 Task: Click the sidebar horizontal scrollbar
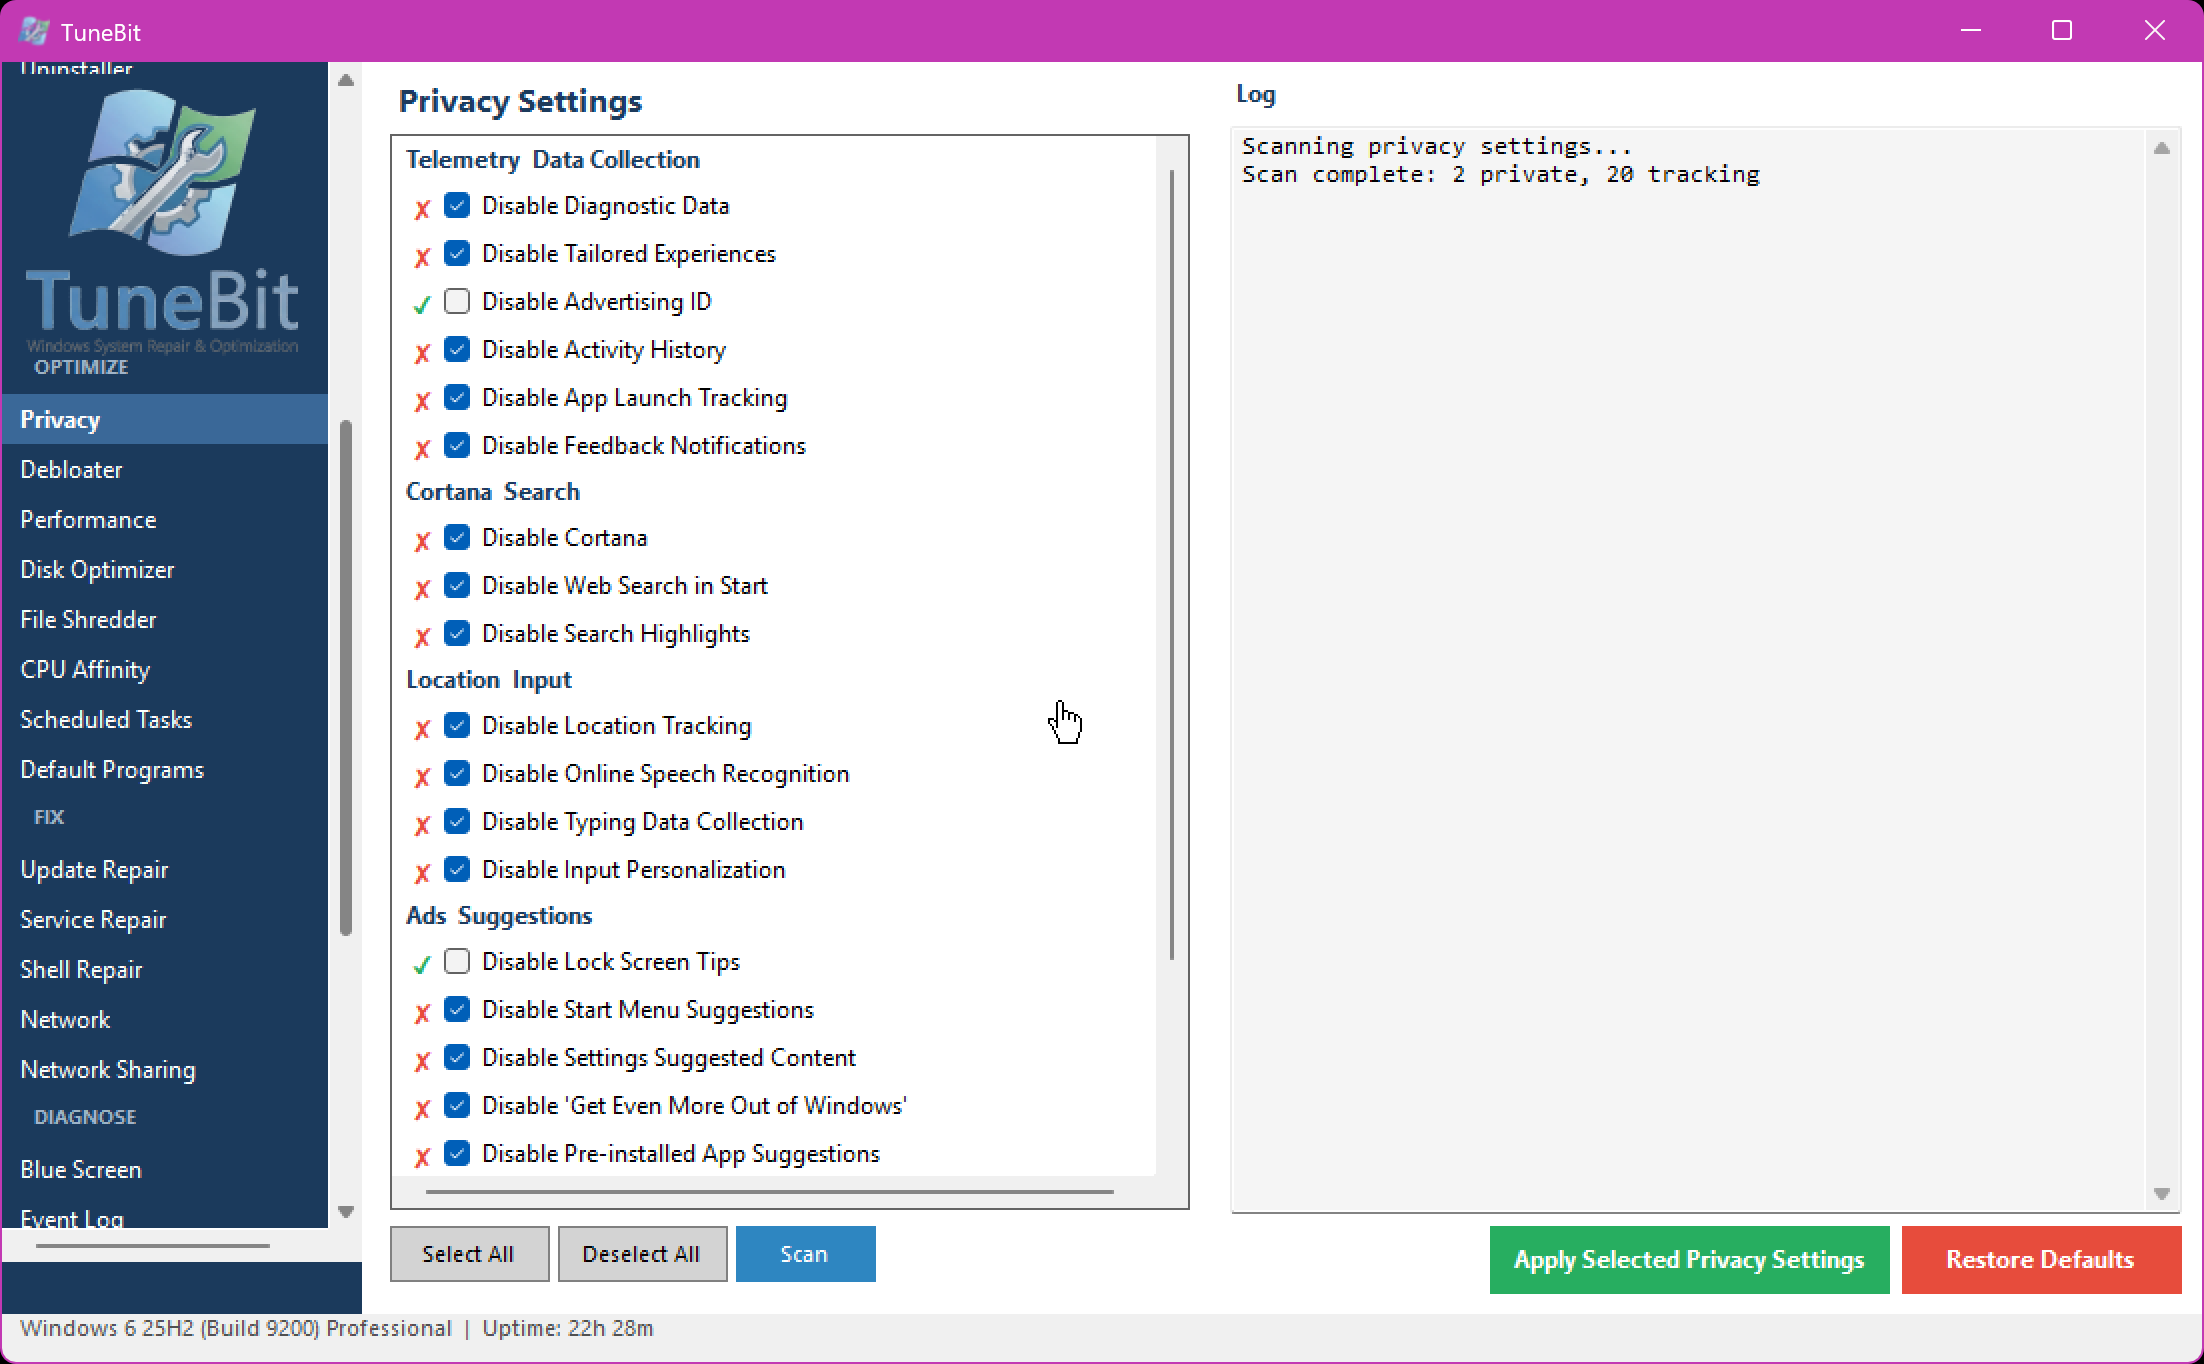click(153, 1246)
